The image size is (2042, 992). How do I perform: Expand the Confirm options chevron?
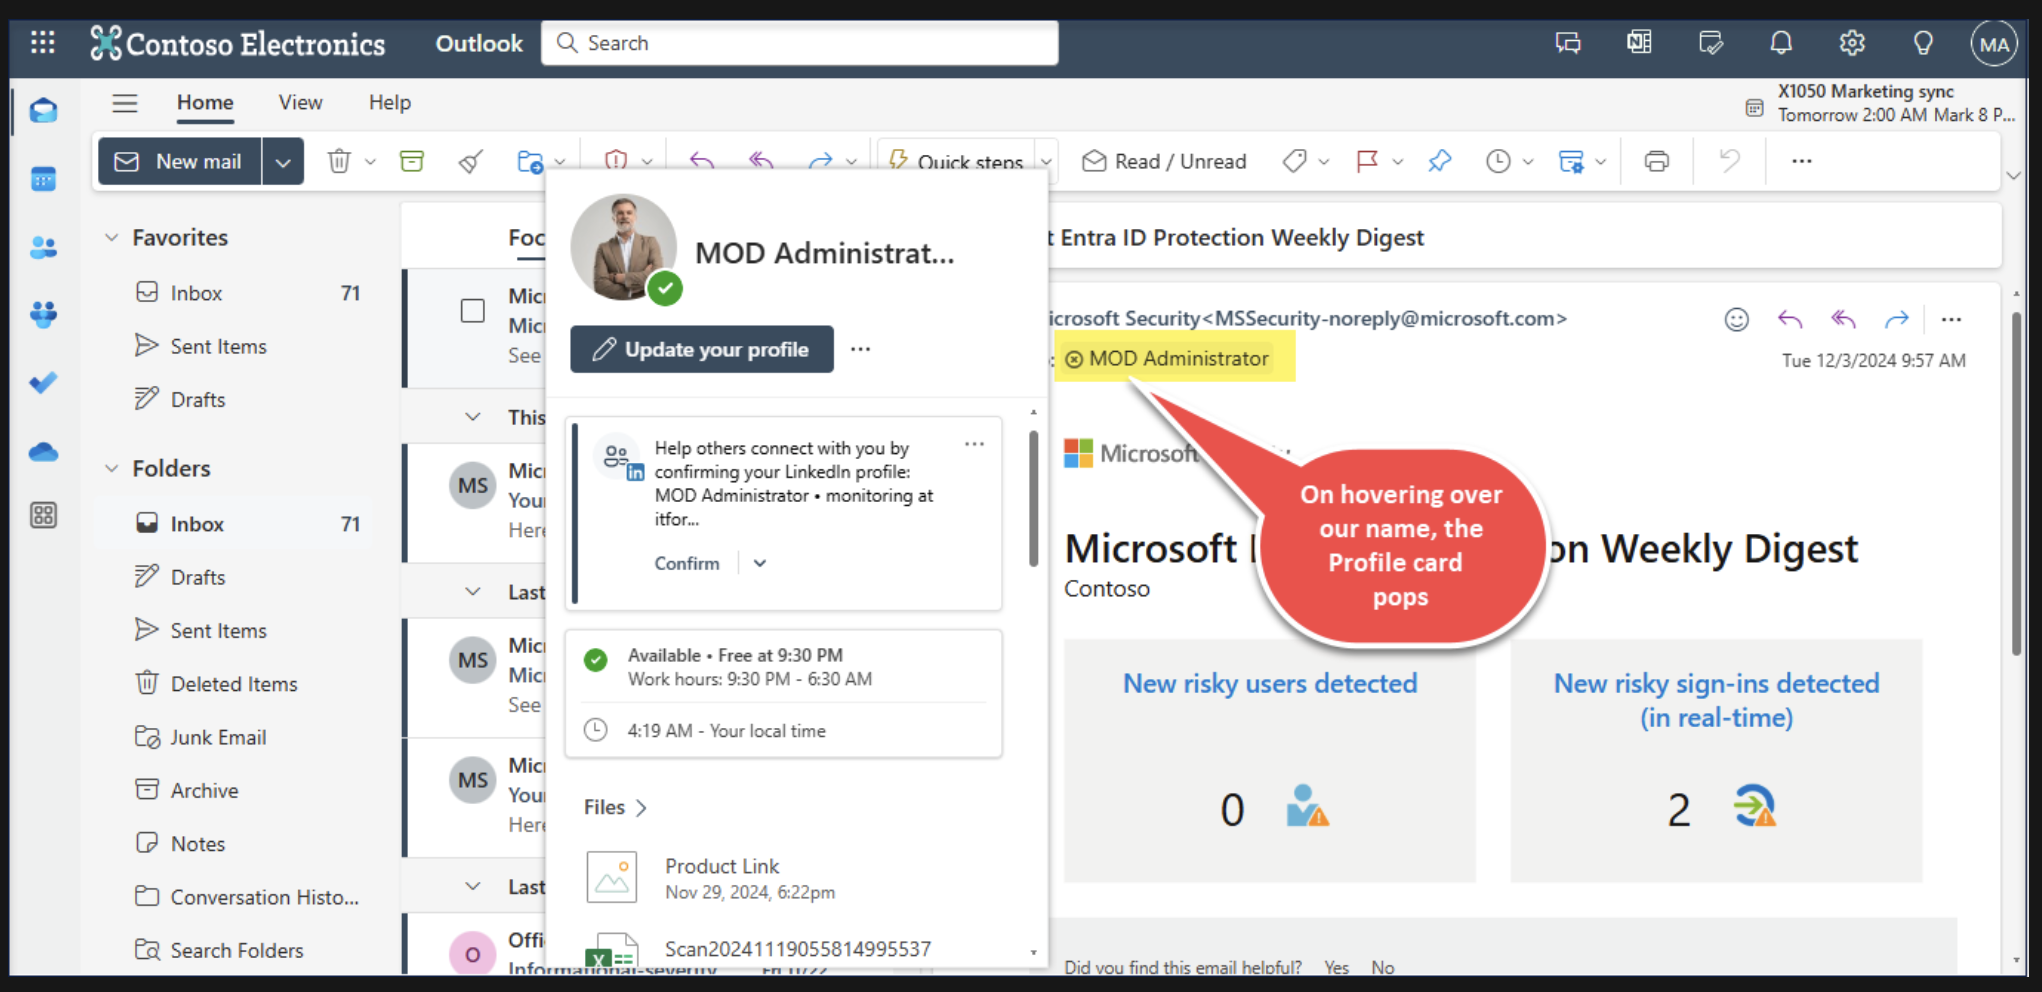pyautogui.click(x=760, y=563)
